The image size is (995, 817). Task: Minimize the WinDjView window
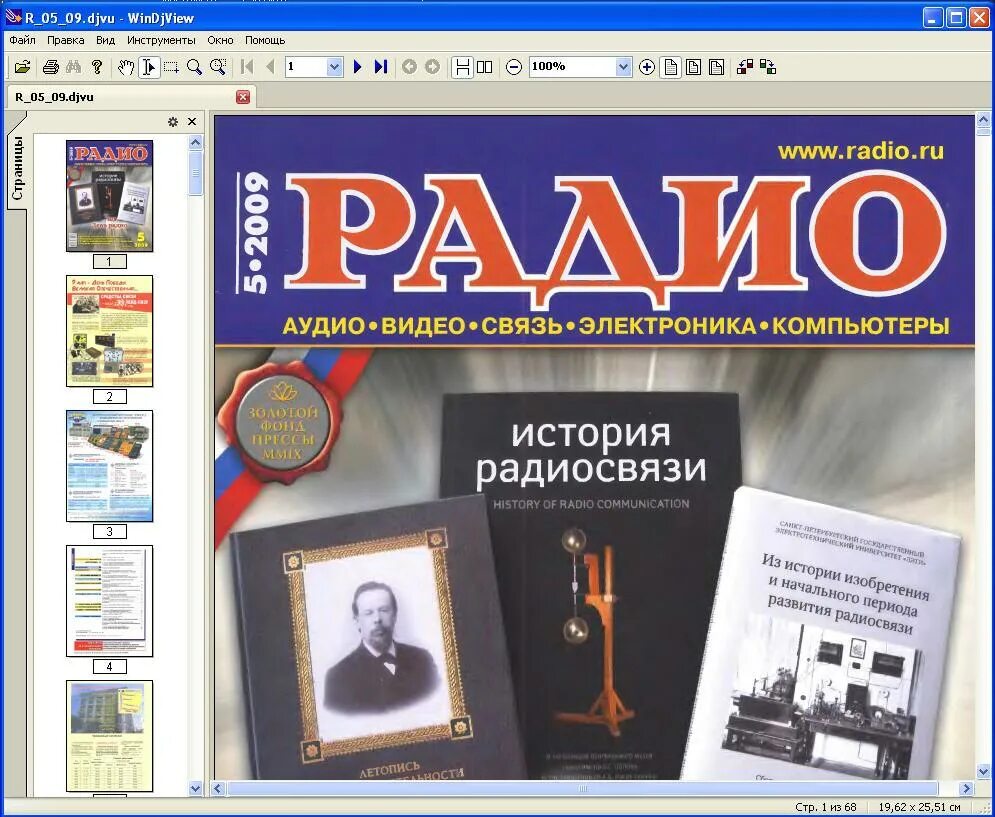pyautogui.click(x=932, y=17)
